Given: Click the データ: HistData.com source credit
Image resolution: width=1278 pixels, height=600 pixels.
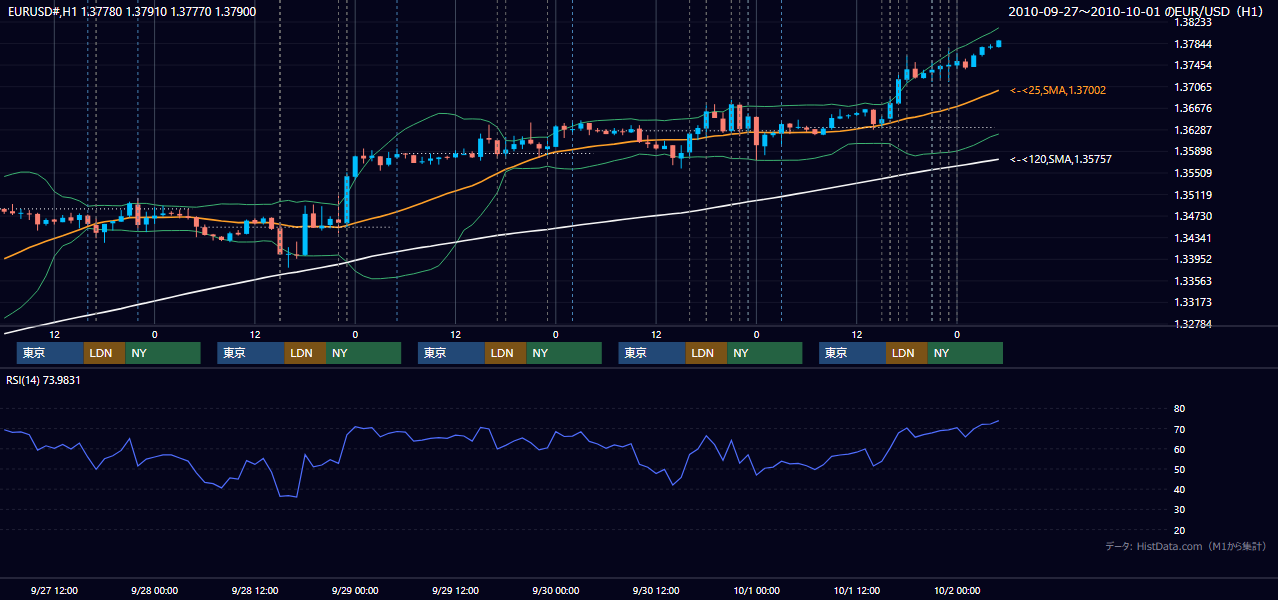Looking at the screenshot, I should pyautogui.click(x=1186, y=546).
